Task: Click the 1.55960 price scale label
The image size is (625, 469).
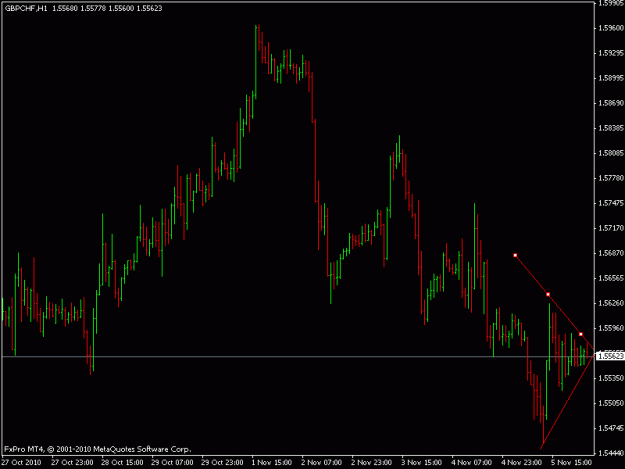Action: point(611,328)
